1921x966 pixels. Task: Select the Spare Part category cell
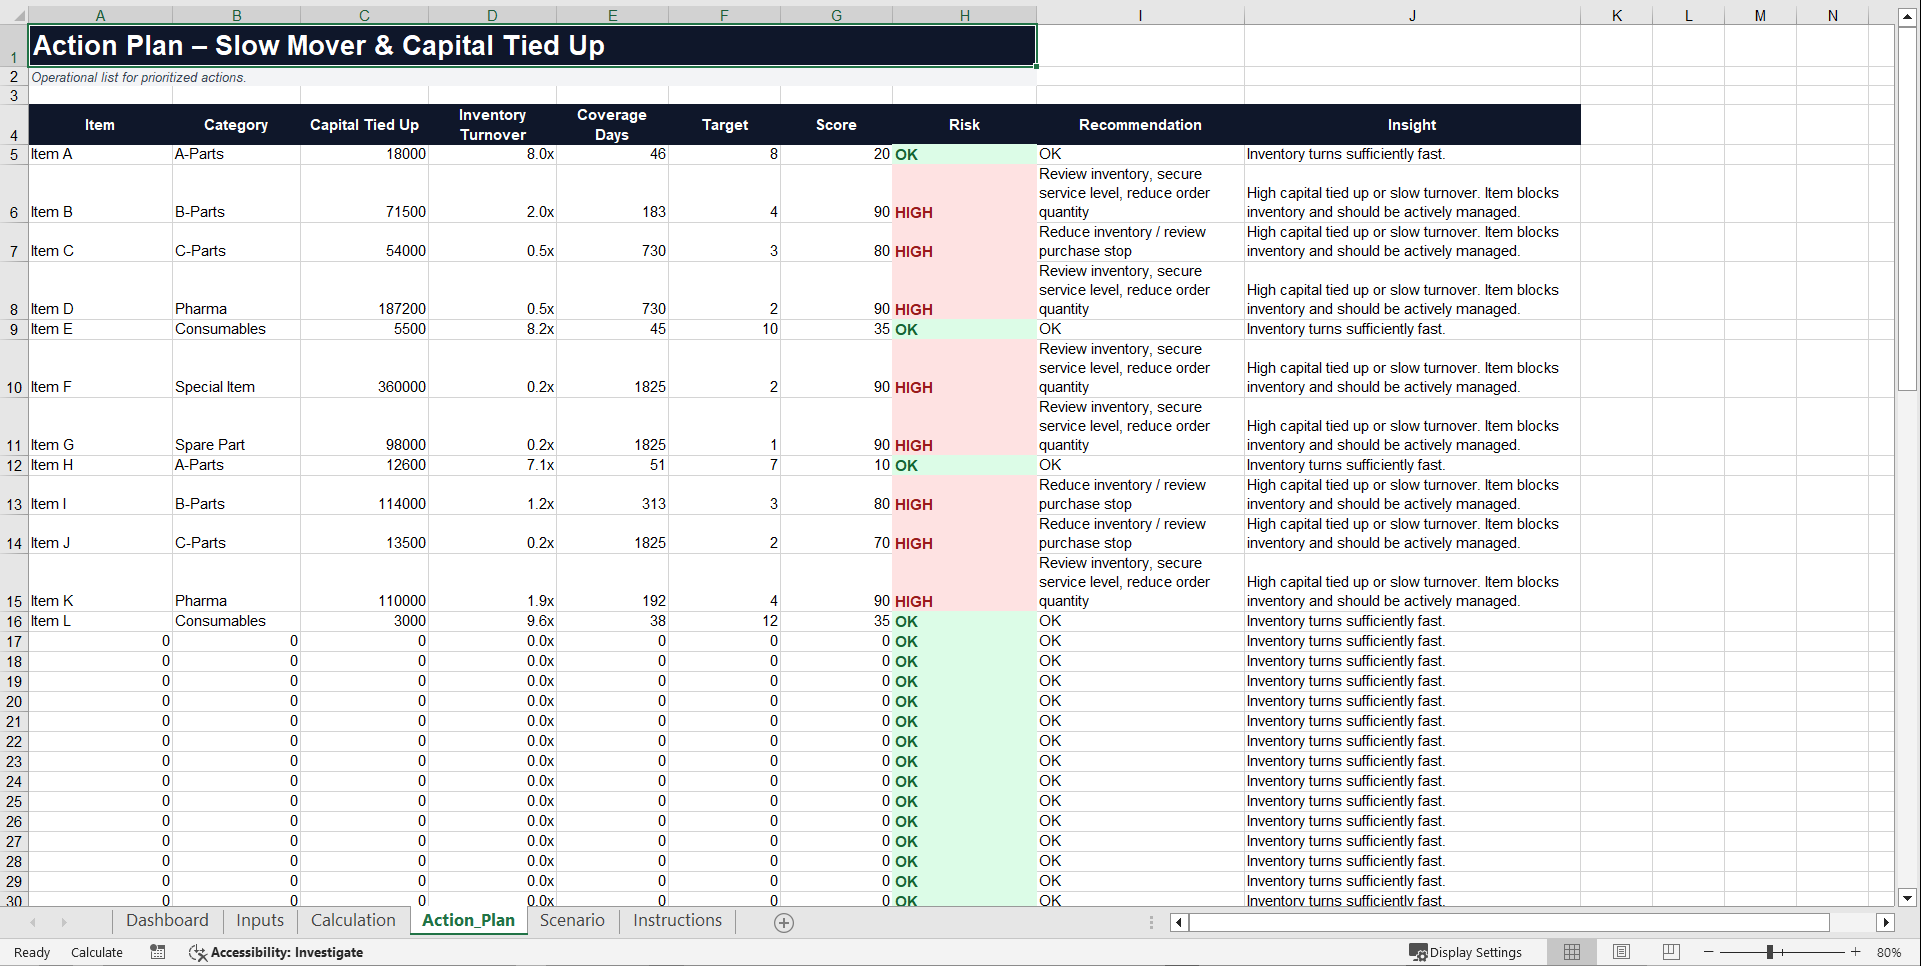point(236,427)
